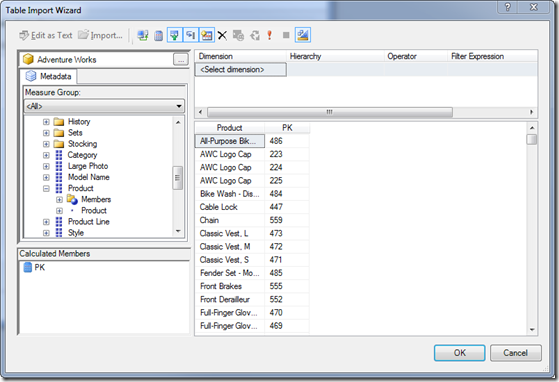Click the results grid vertical scrollbar thumb
The width and height of the screenshot is (559, 382).
(532, 139)
